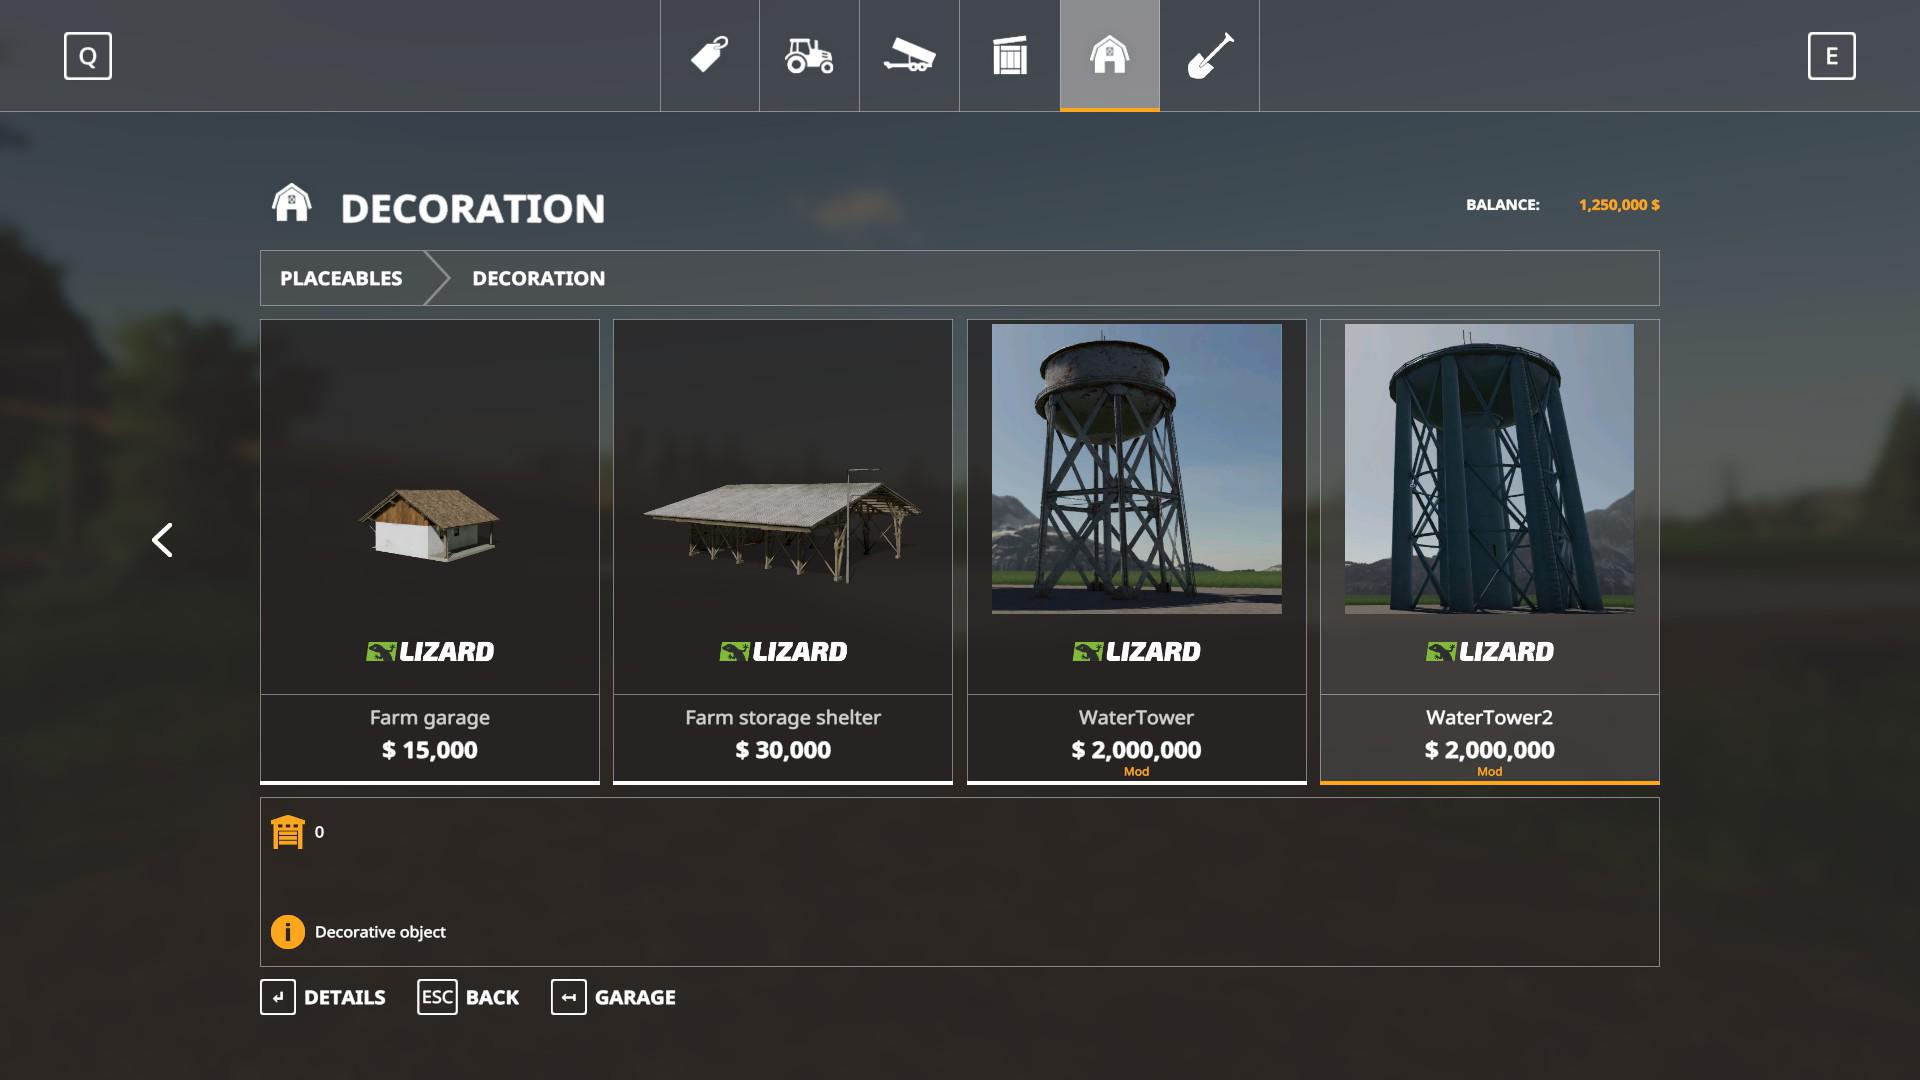Click the DETAILS button
1920x1080 pixels.
tap(323, 997)
